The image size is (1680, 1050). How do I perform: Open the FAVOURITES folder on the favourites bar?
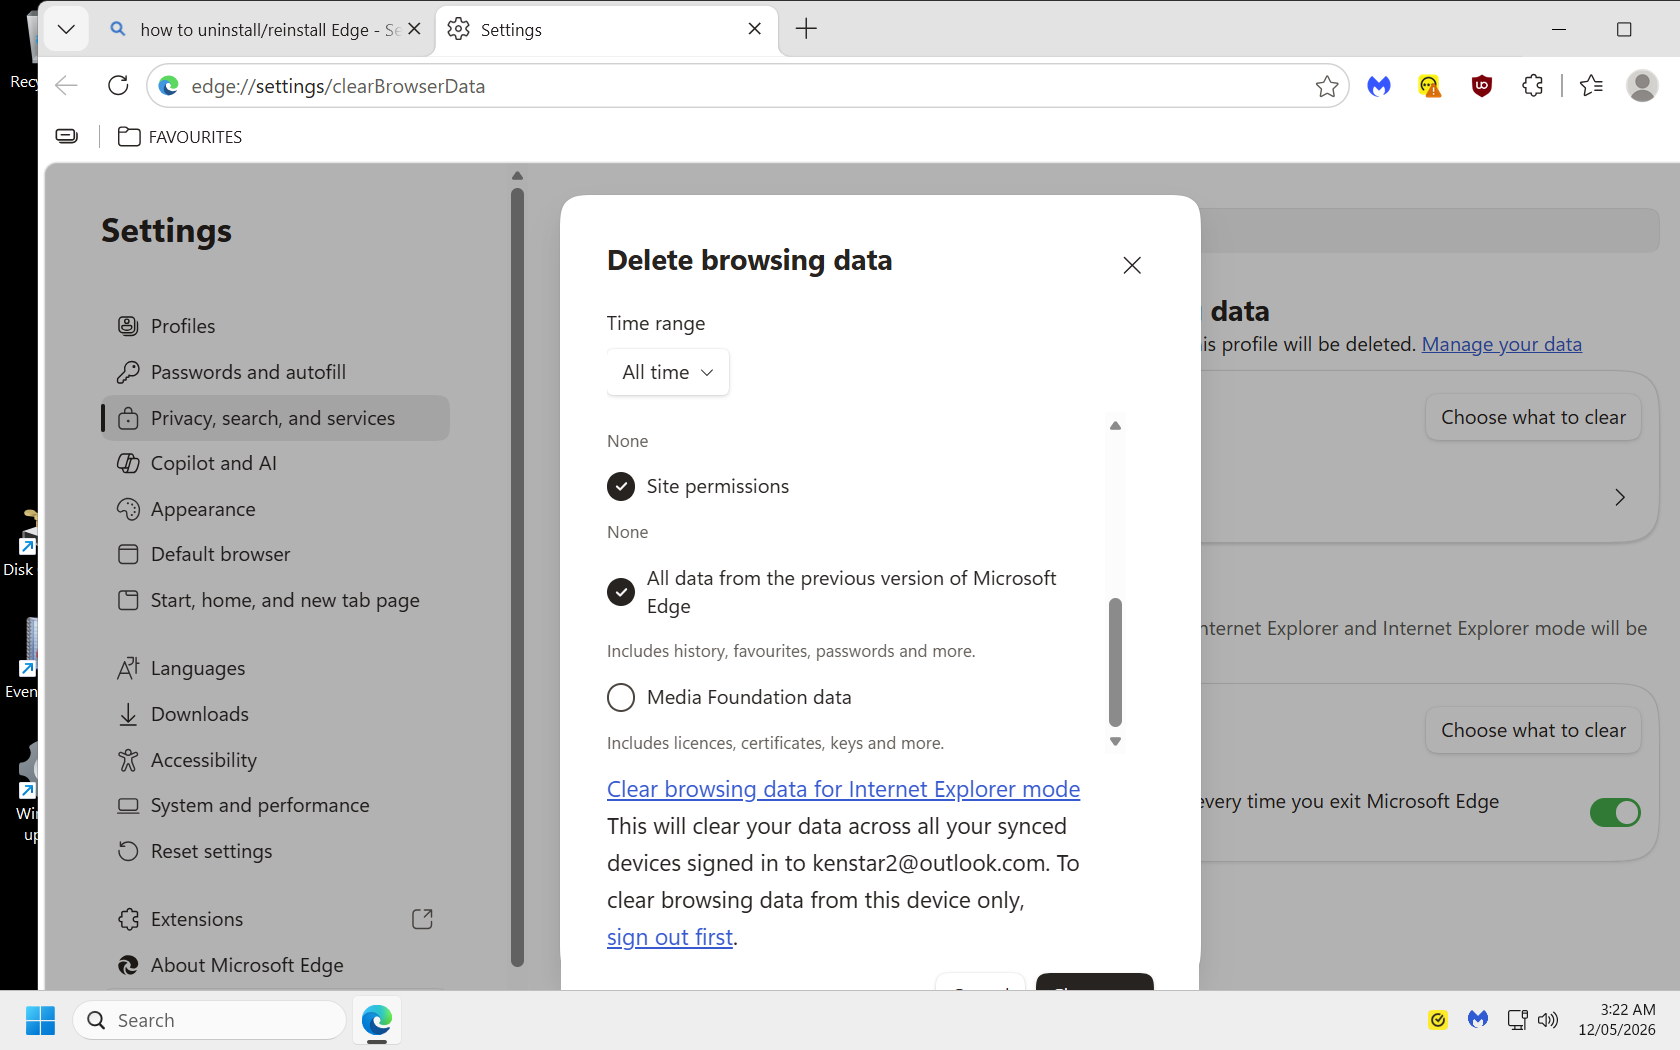point(180,137)
